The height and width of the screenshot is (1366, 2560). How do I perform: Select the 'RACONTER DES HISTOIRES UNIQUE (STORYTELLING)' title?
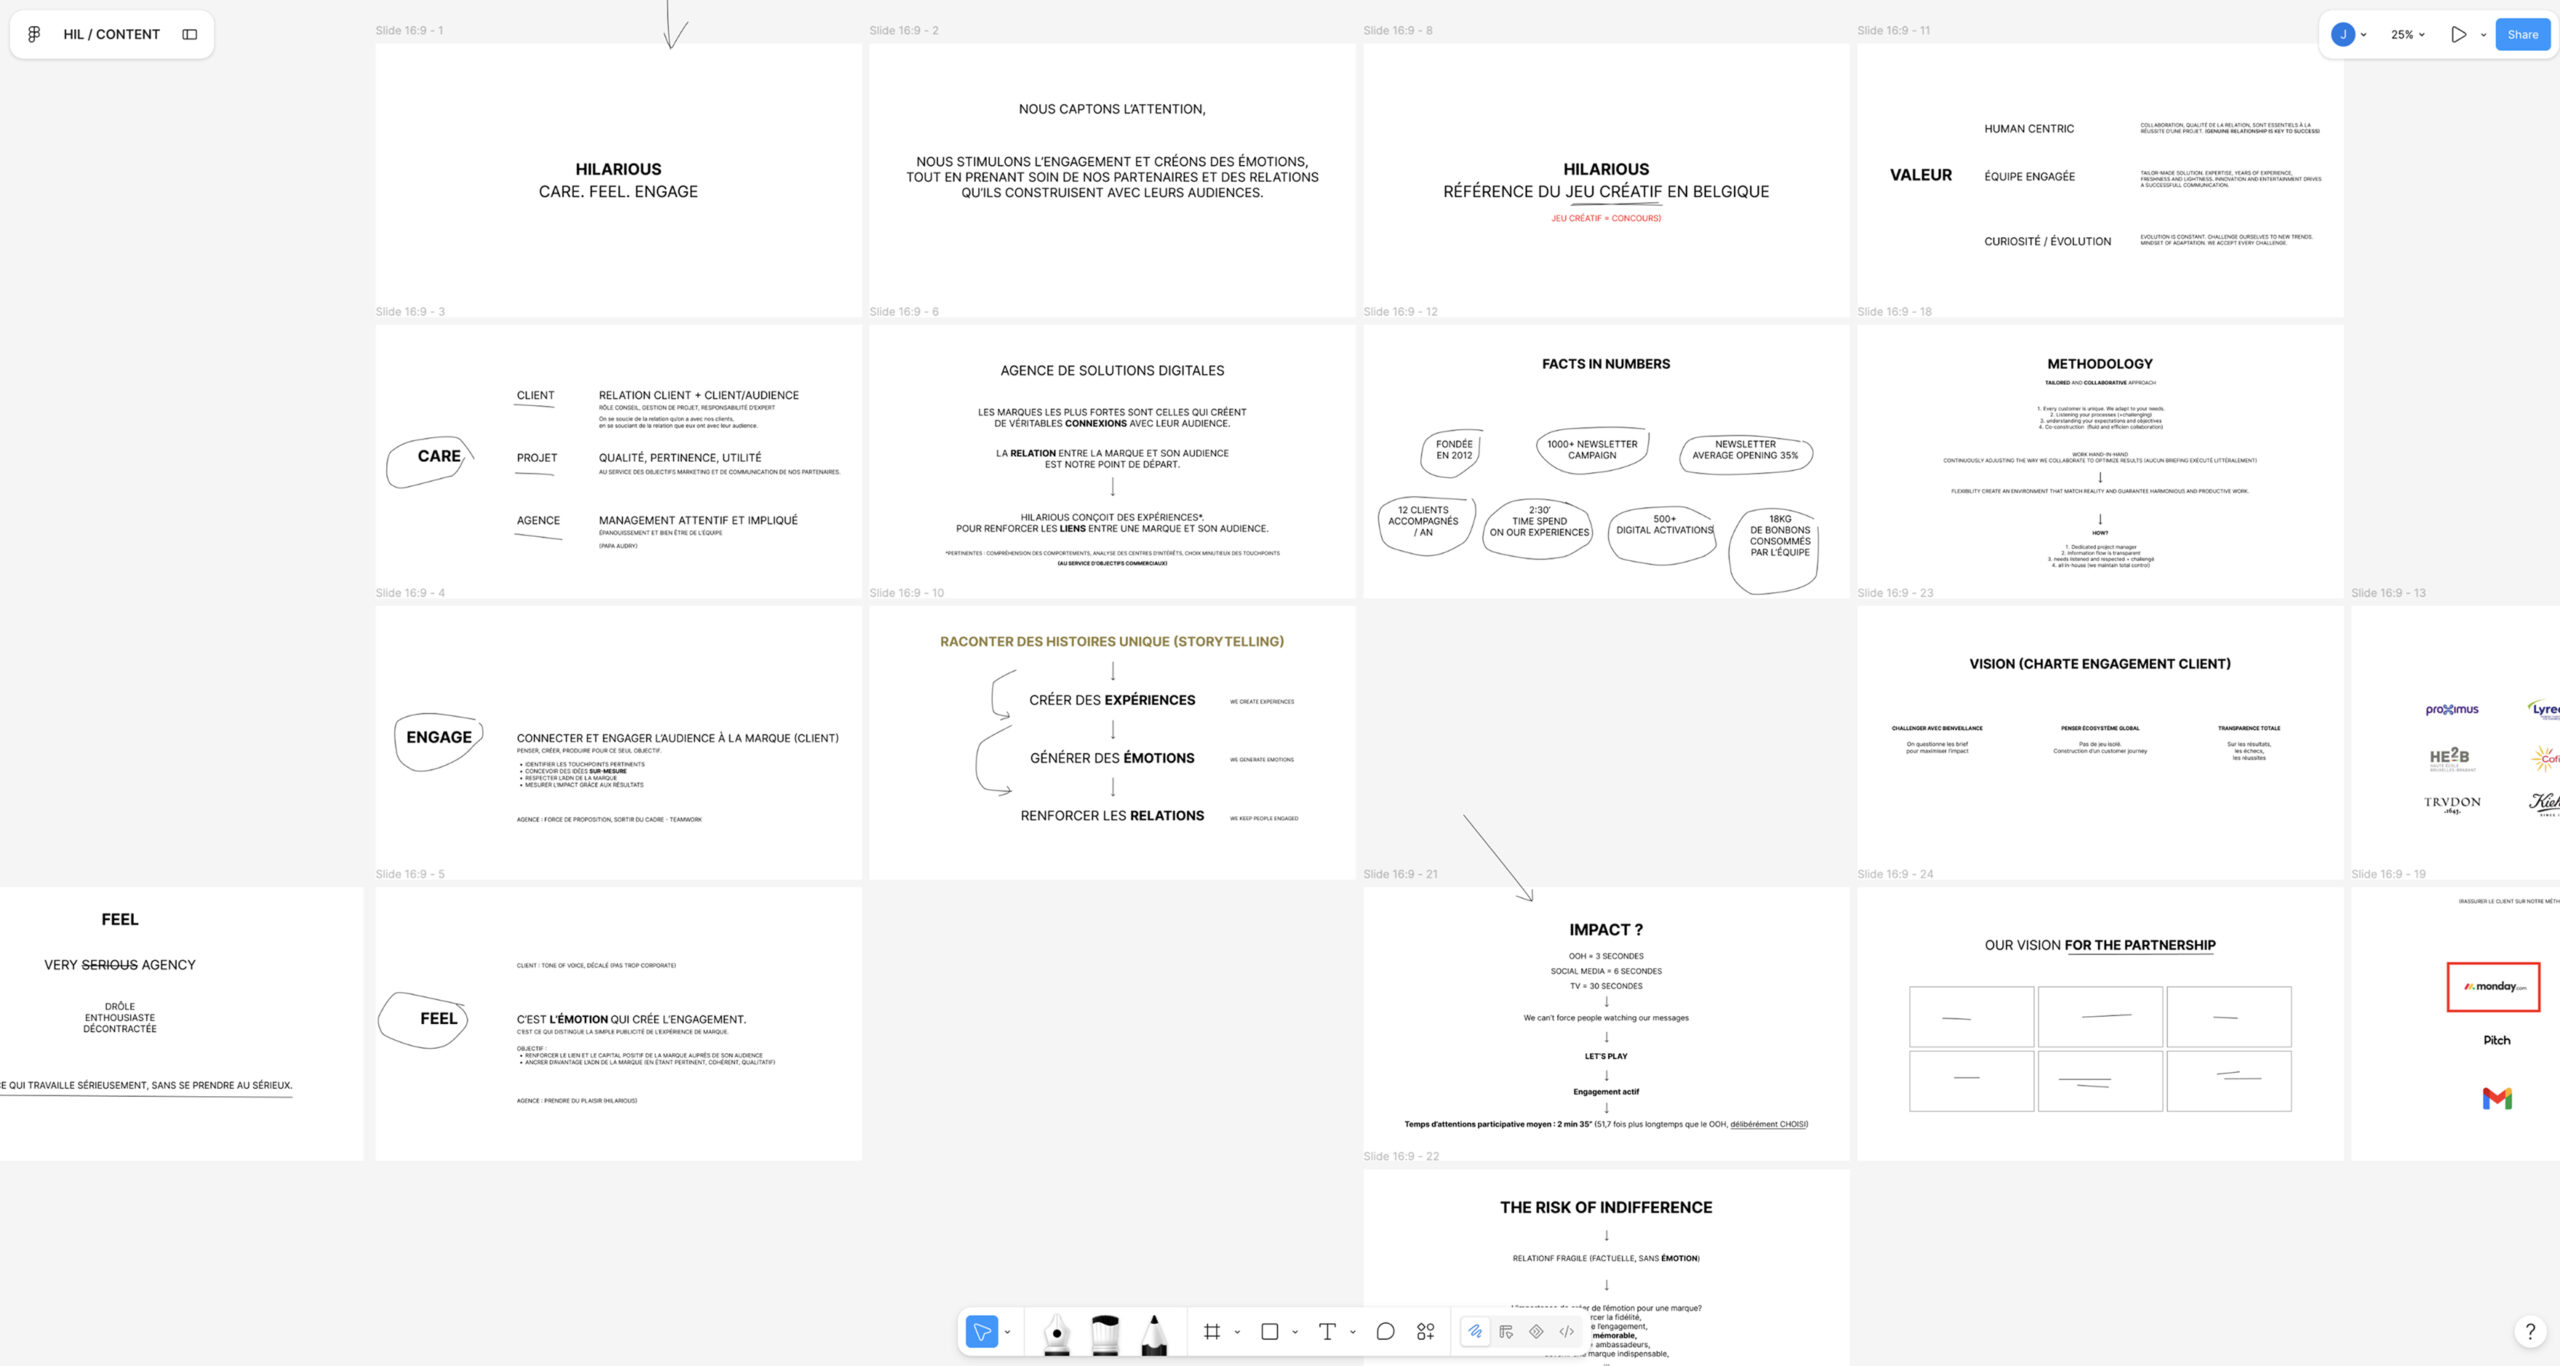1112,642
